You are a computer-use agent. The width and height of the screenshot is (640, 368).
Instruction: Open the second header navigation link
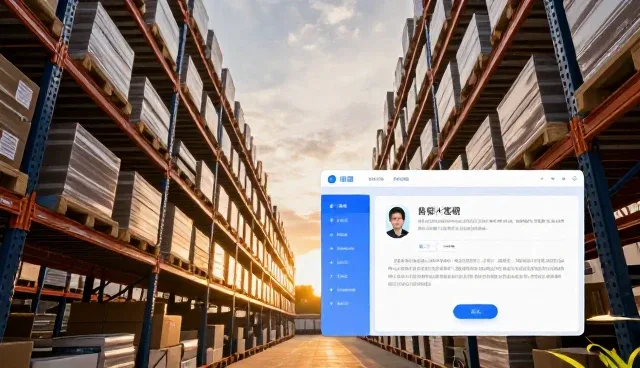pos(401,179)
